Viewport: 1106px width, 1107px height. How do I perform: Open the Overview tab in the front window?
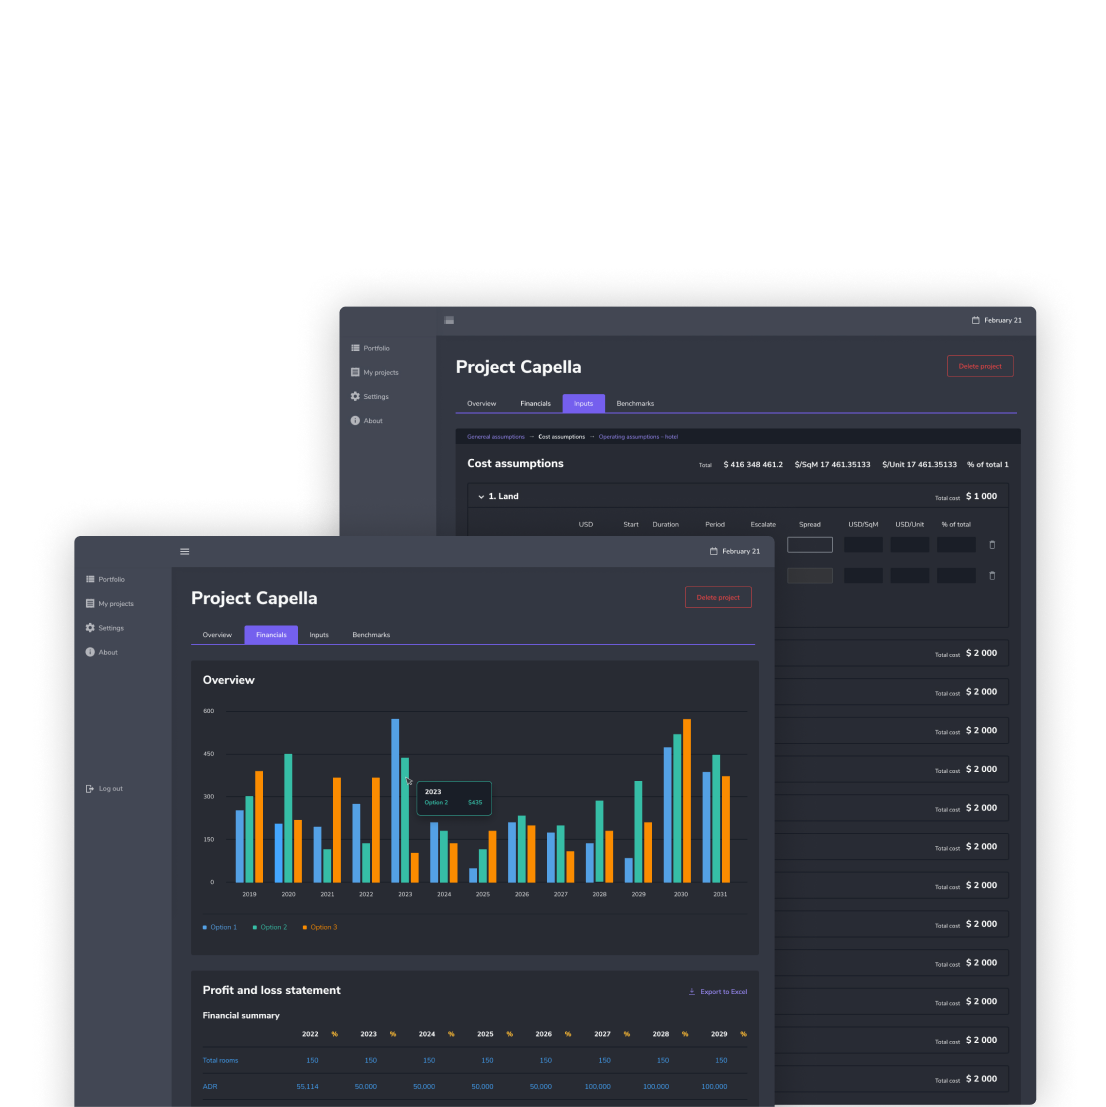217,635
